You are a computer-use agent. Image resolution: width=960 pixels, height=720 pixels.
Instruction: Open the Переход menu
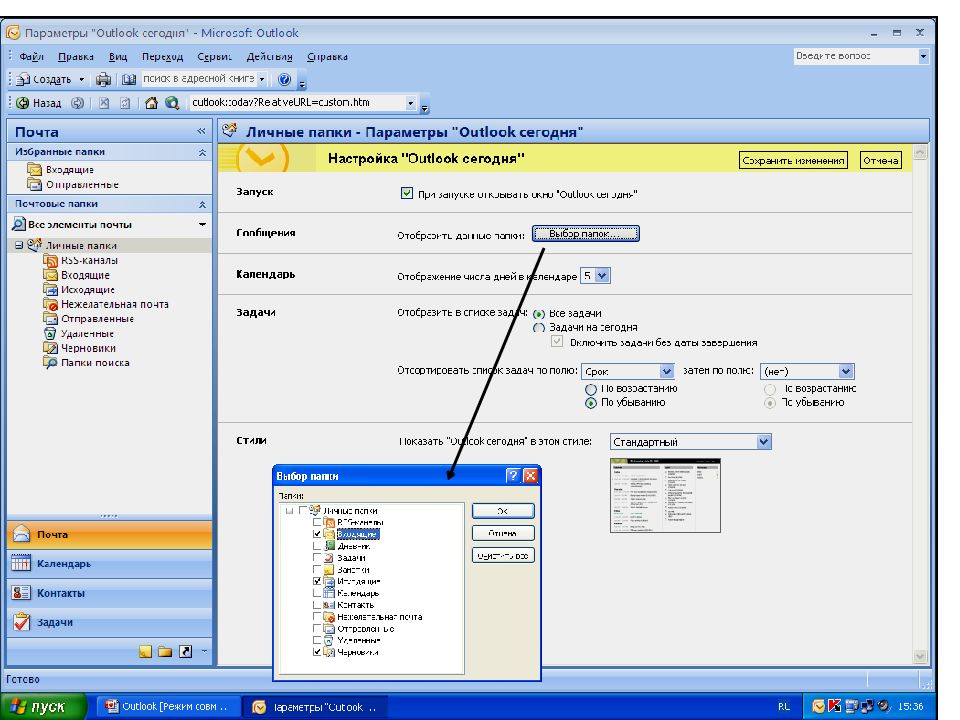(x=162, y=56)
